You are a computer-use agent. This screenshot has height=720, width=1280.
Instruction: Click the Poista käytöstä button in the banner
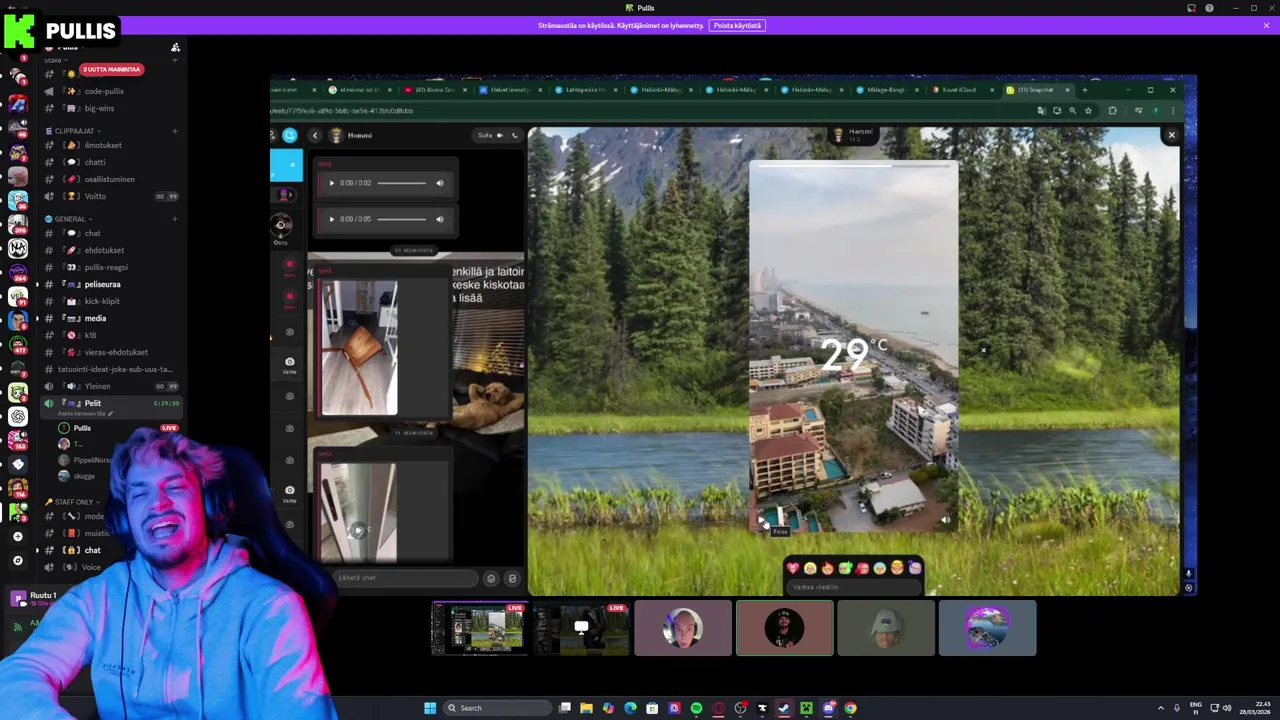point(737,25)
